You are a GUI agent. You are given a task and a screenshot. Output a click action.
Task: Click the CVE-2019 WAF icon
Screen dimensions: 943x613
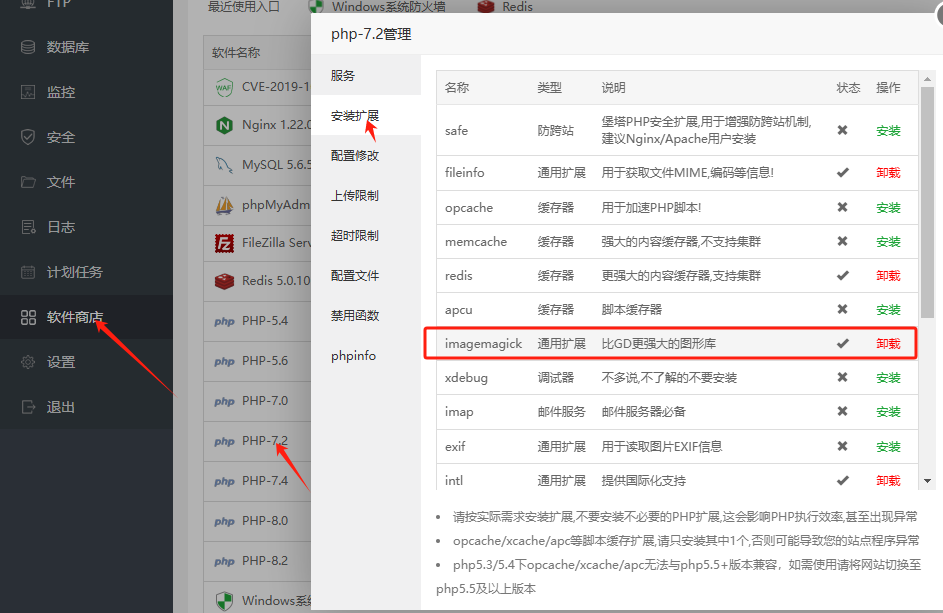224,88
